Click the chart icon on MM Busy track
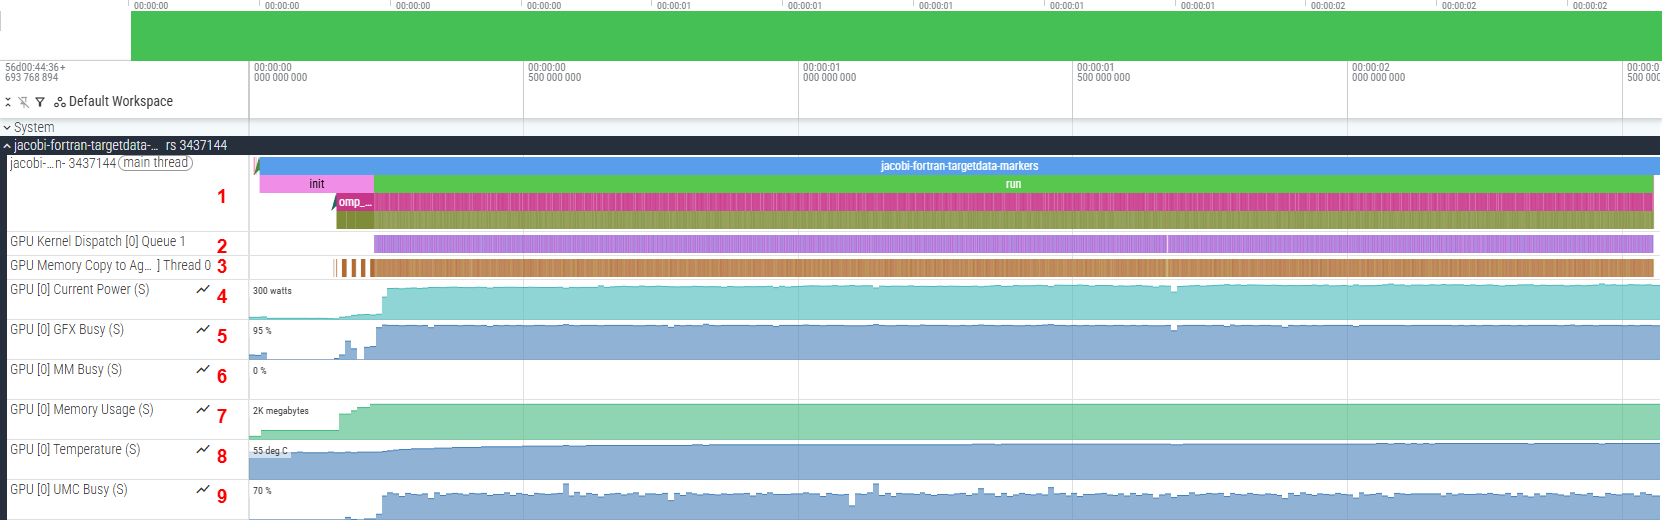 (x=203, y=369)
